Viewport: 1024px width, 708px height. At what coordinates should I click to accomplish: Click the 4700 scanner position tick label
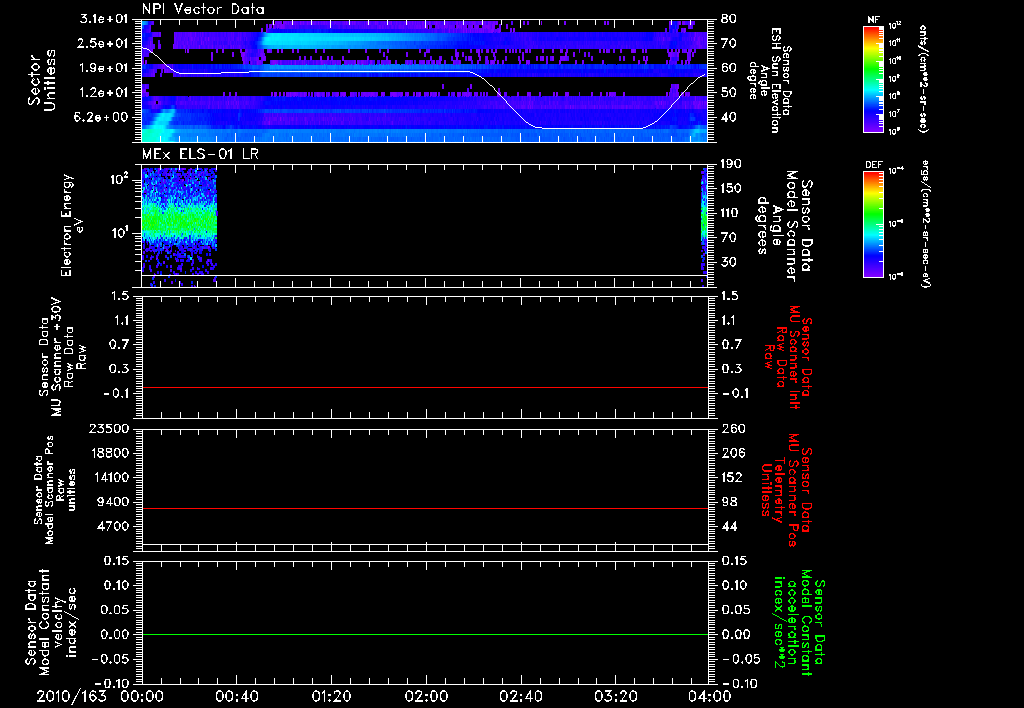pos(114,526)
